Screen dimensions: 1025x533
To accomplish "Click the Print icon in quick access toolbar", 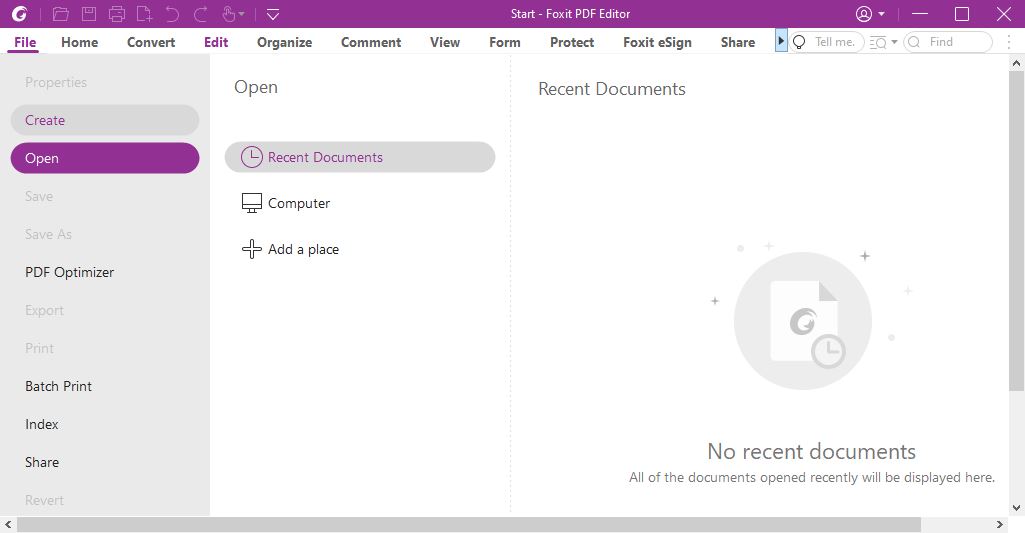I will coord(117,14).
